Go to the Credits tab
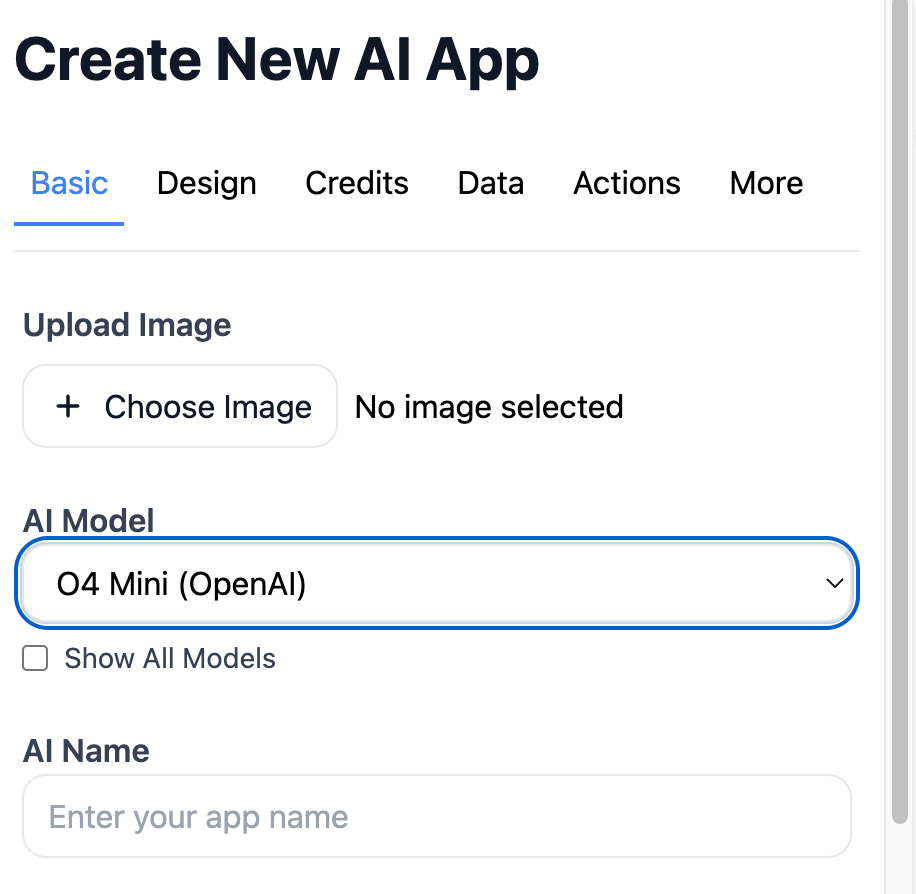 coord(357,183)
